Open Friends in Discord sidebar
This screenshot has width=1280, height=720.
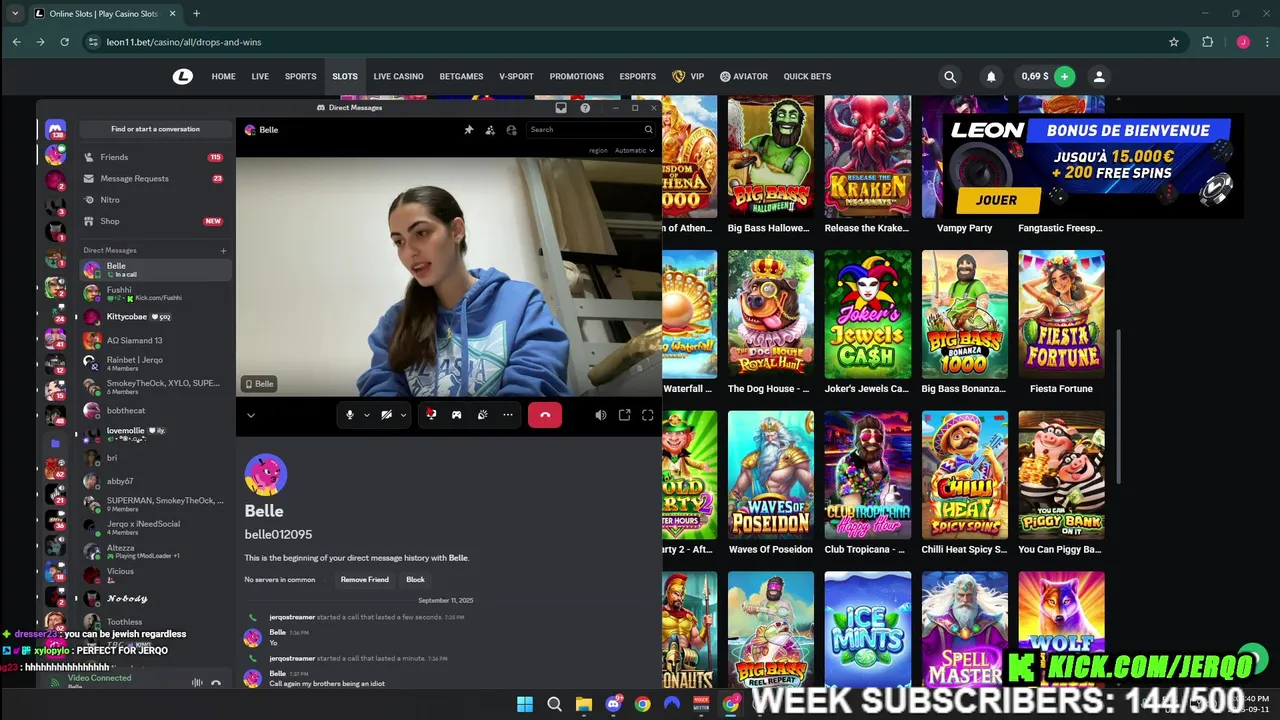click(155, 157)
